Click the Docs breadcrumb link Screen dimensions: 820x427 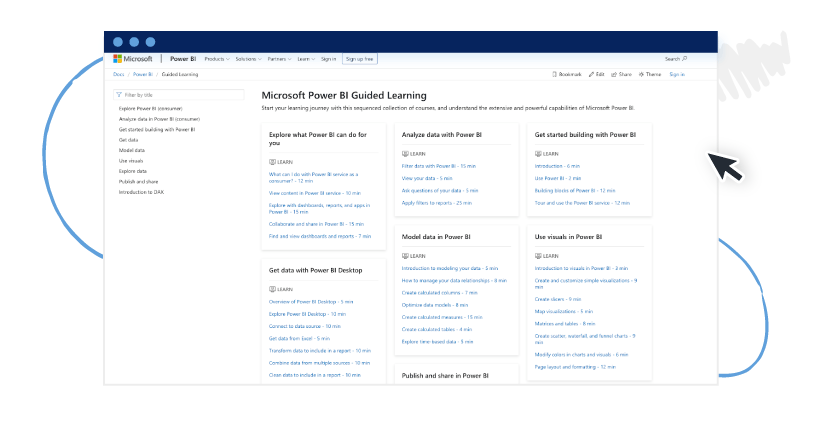coord(119,74)
